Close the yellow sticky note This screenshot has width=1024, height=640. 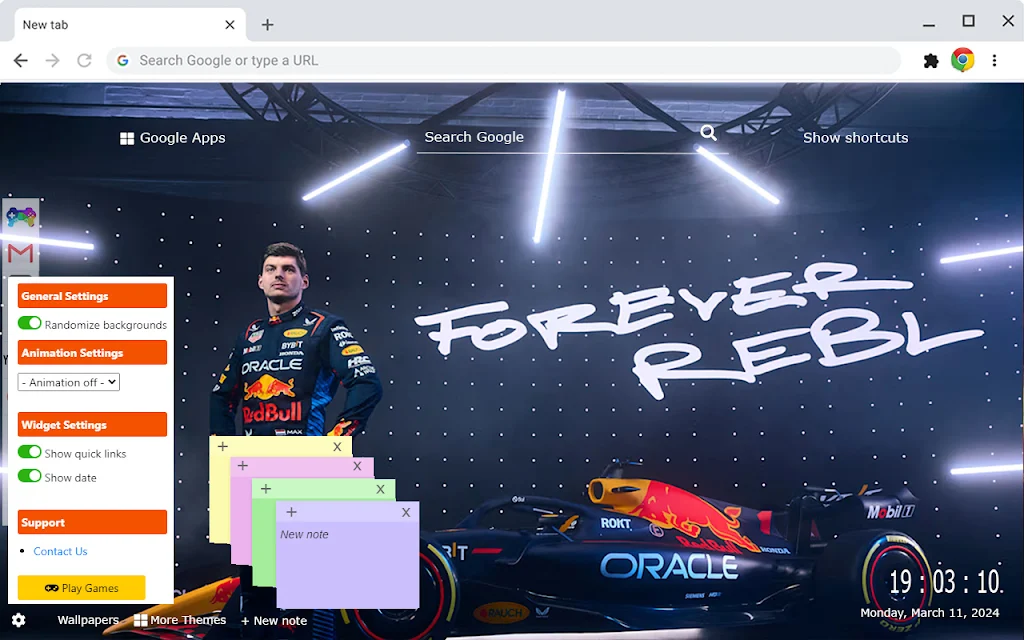coord(337,447)
